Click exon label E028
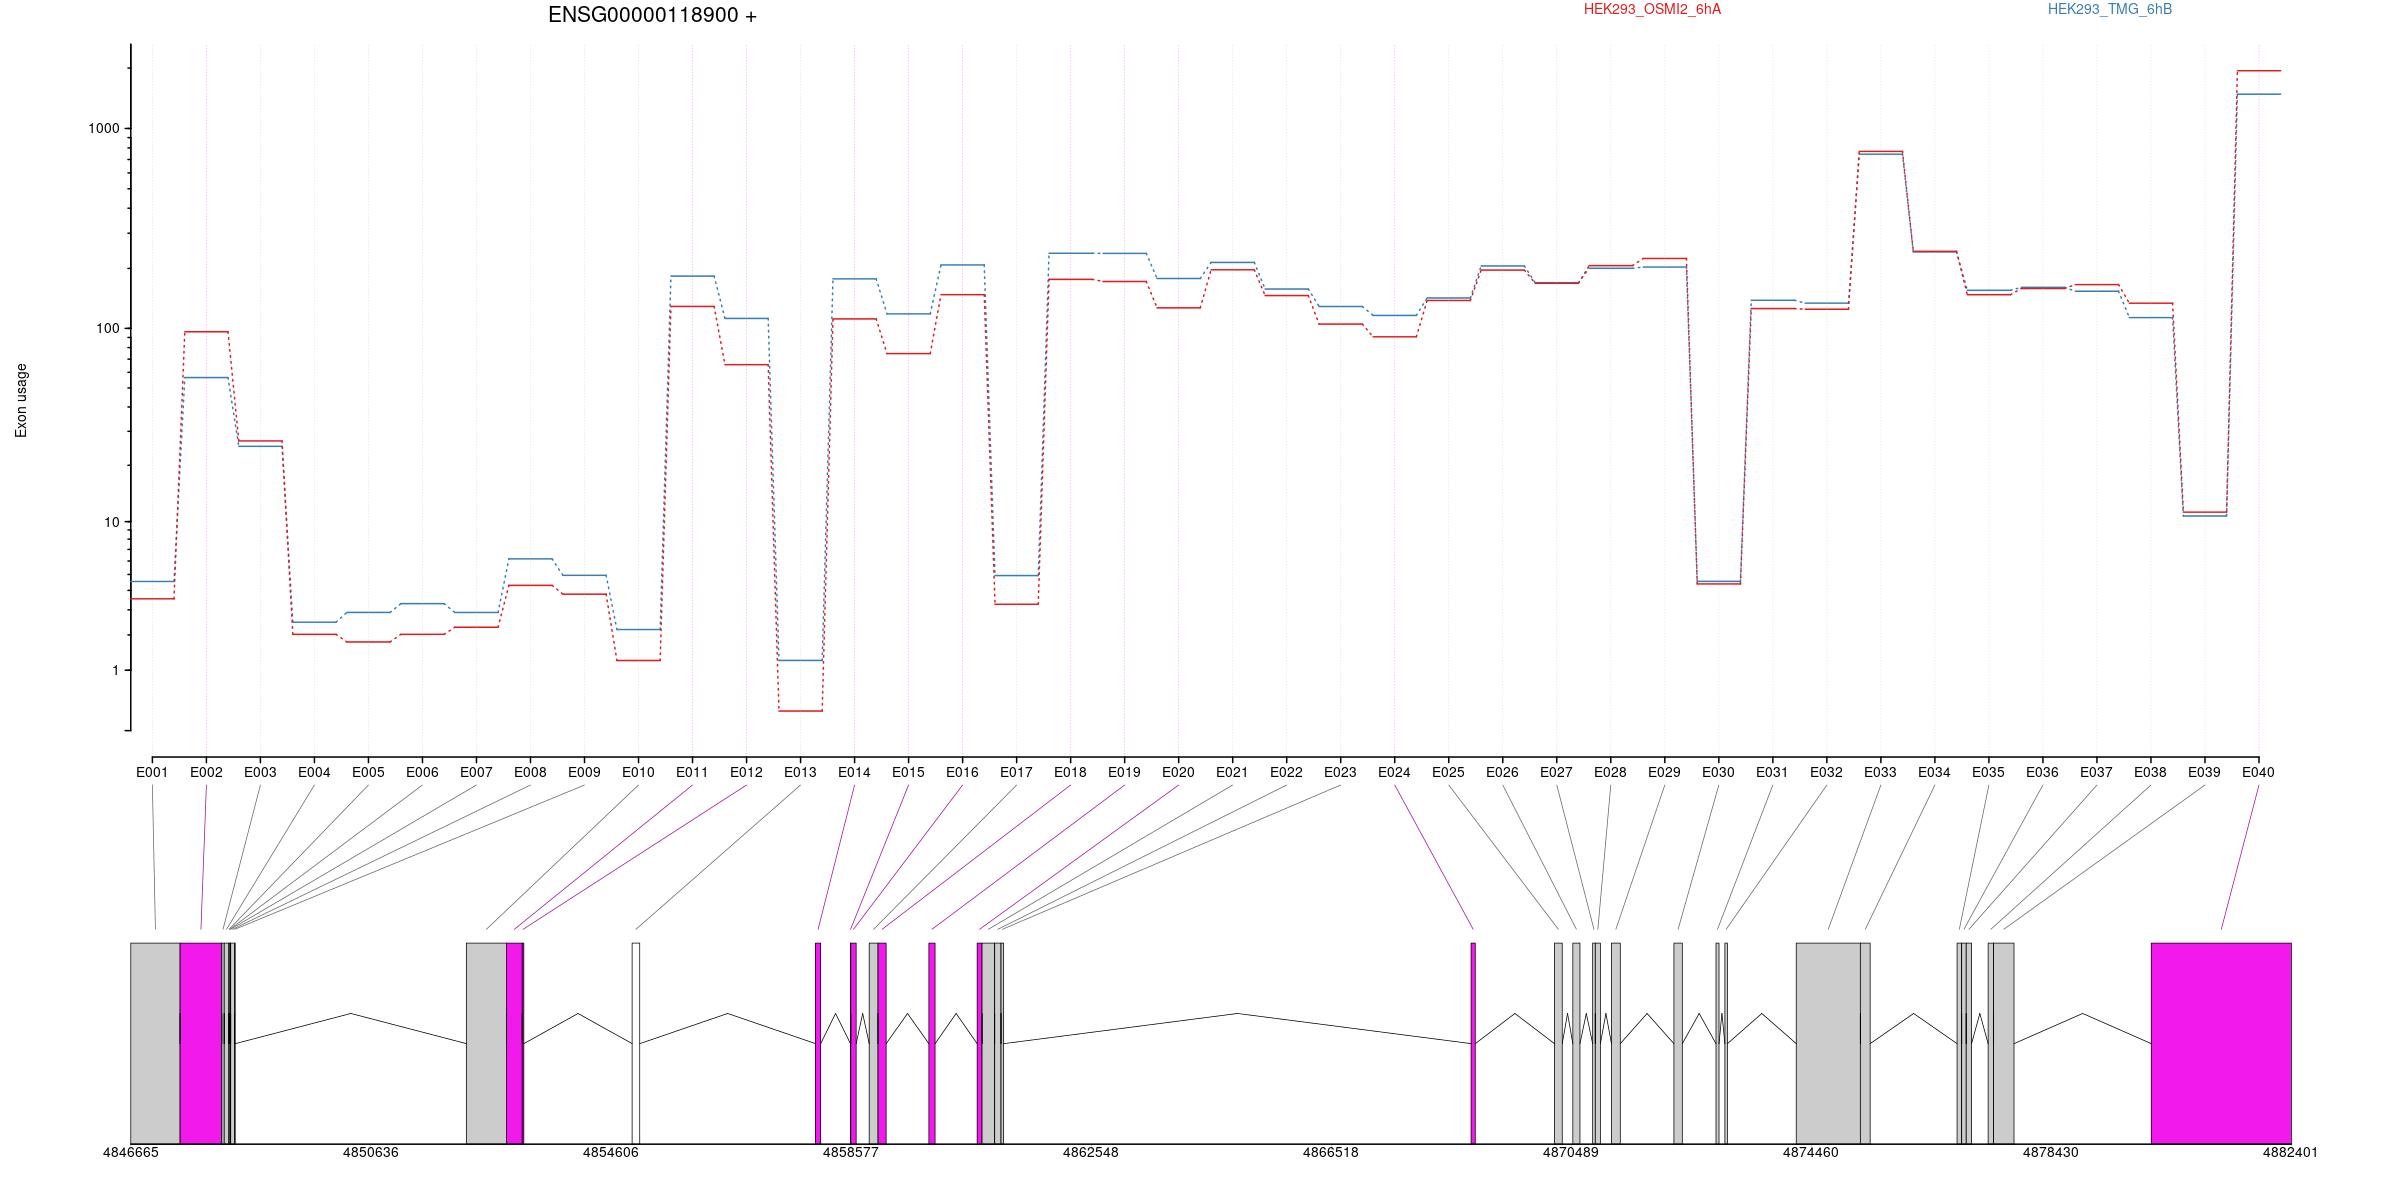 1610,772
